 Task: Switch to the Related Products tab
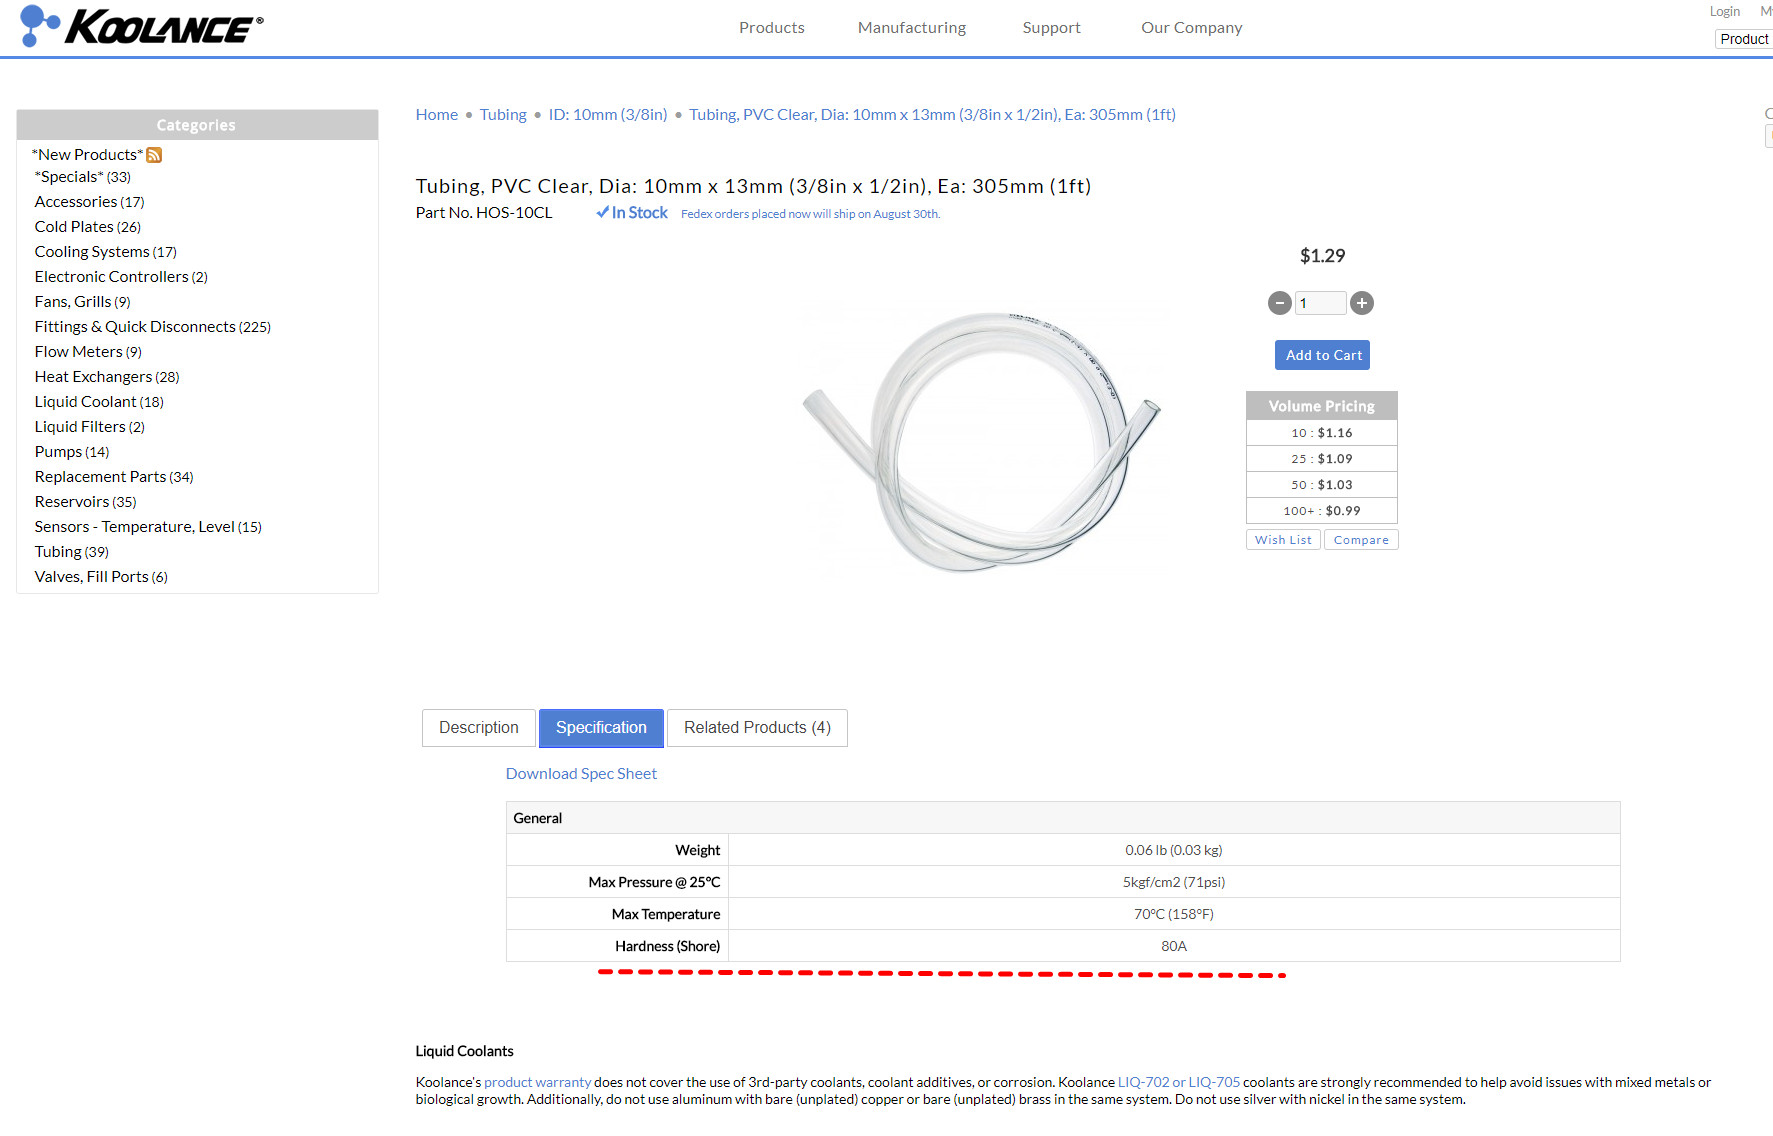[756, 728]
